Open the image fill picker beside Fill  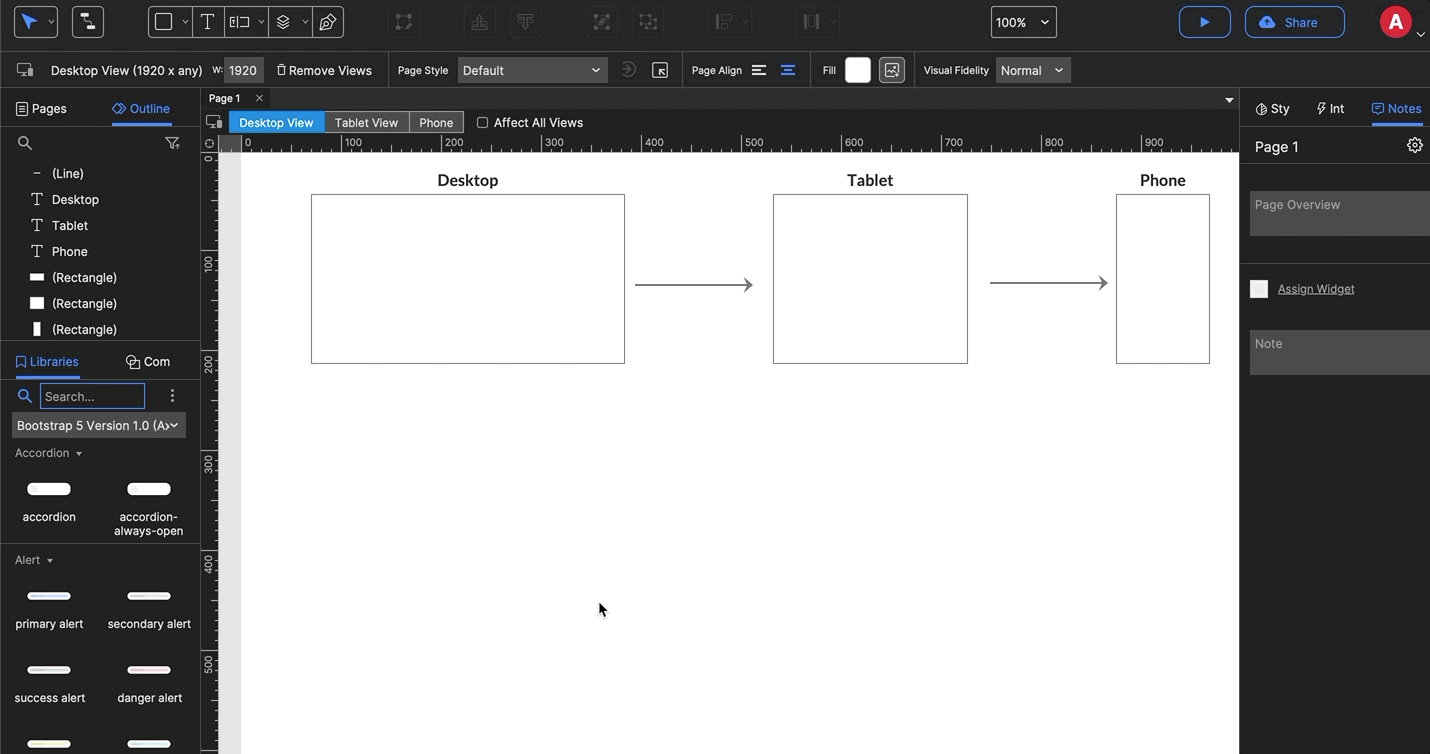click(890, 70)
